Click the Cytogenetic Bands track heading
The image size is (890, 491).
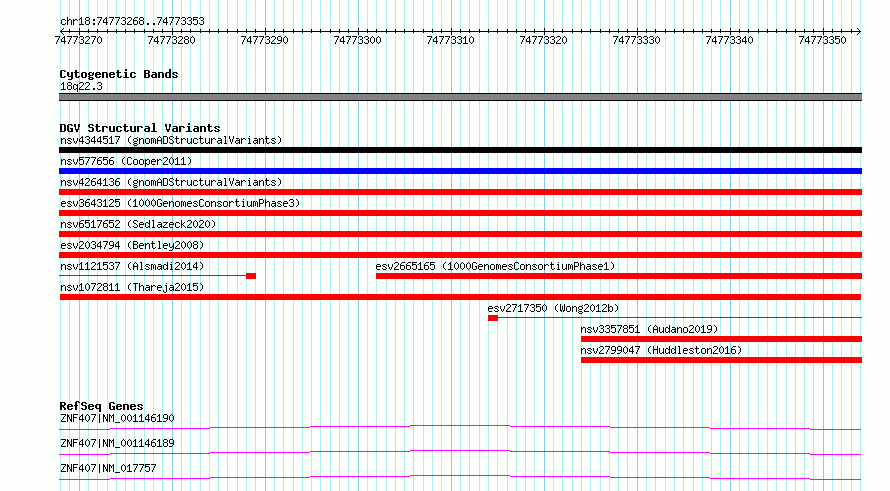119,74
